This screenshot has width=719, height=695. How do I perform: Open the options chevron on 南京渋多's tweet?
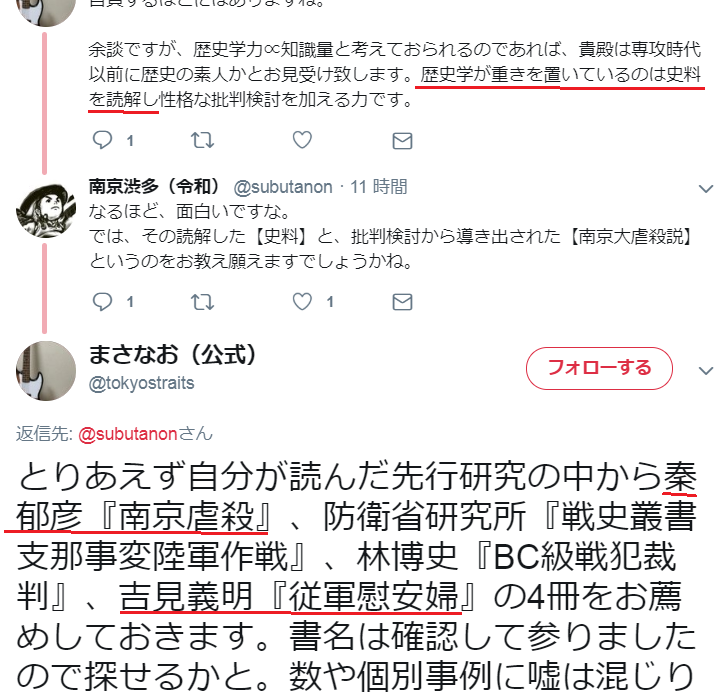pos(705,188)
